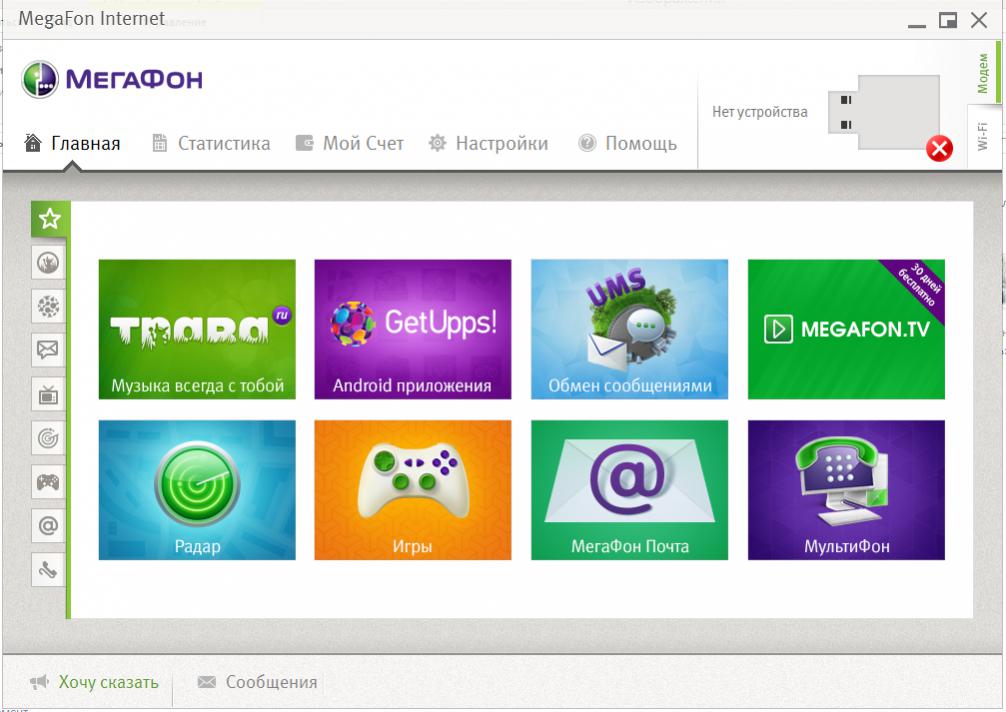Close the MegaFon Internet window
Viewport: 1006px width, 712px height.
pyautogui.click(x=979, y=21)
